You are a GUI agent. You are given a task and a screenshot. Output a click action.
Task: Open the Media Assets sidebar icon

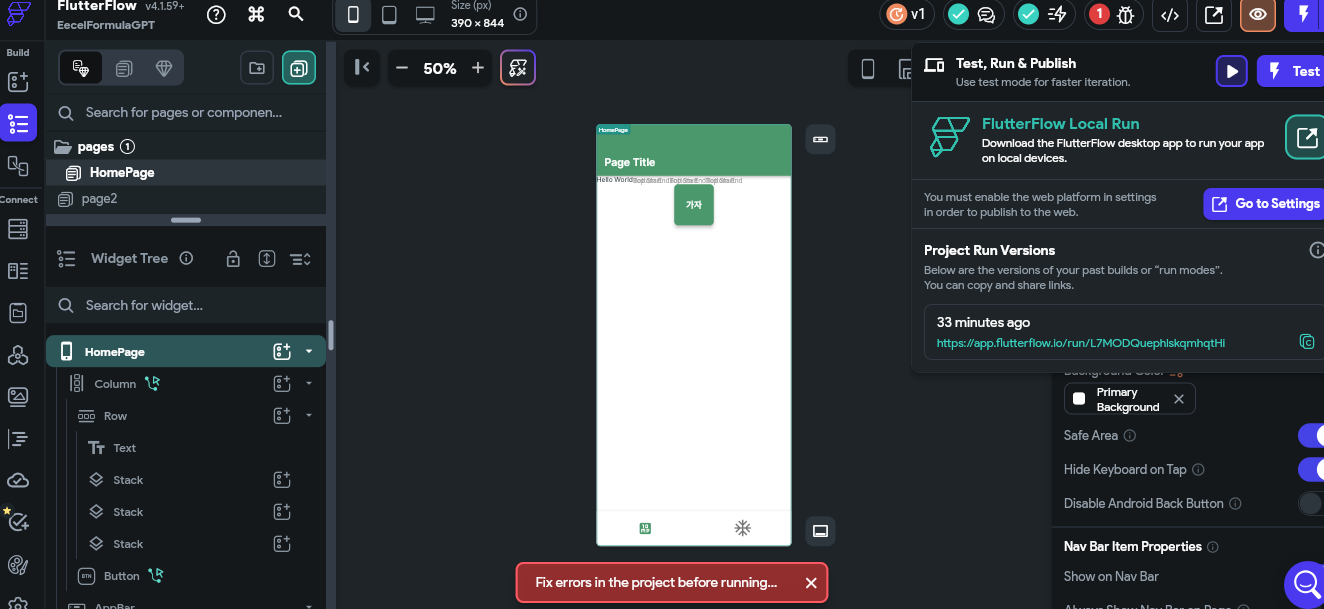pyautogui.click(x=18, y=397)
